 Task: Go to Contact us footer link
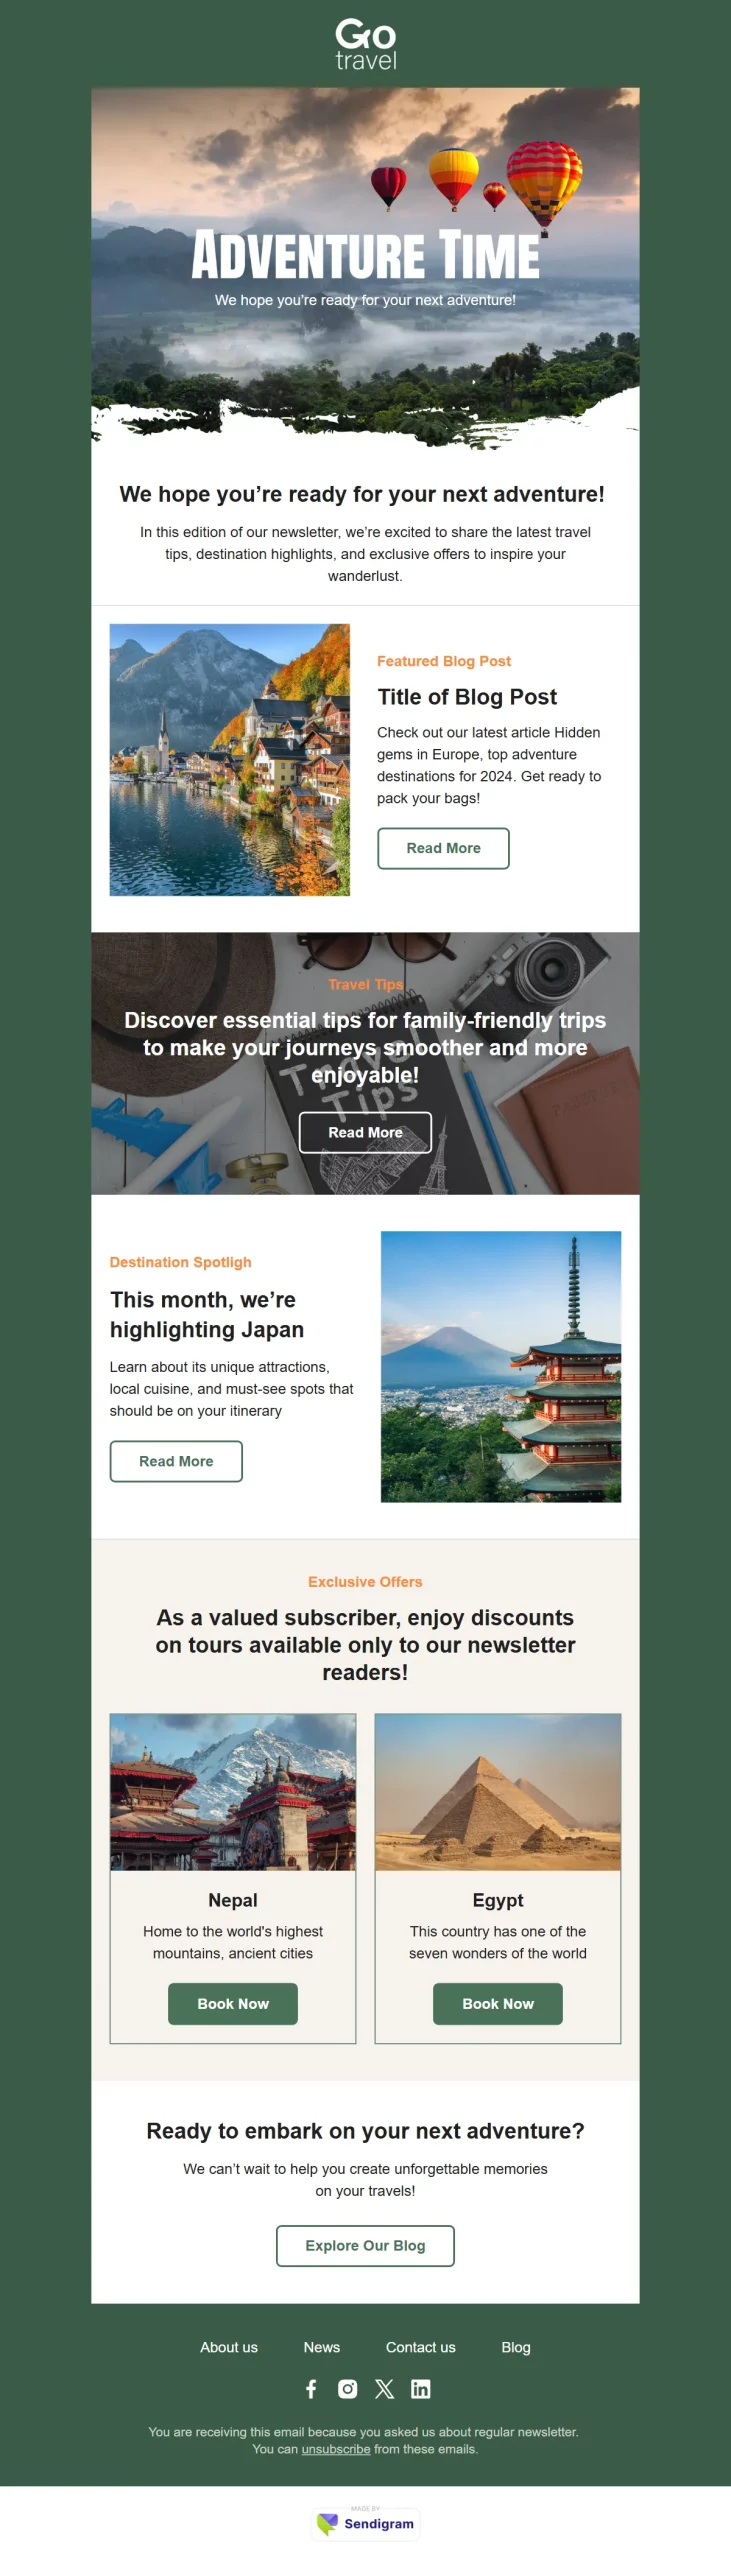(421, 2347)
